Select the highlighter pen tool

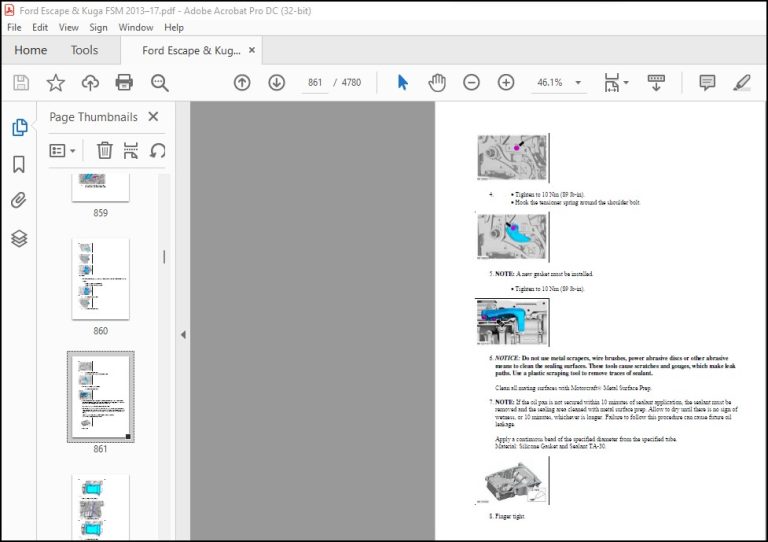coord(742,82)
